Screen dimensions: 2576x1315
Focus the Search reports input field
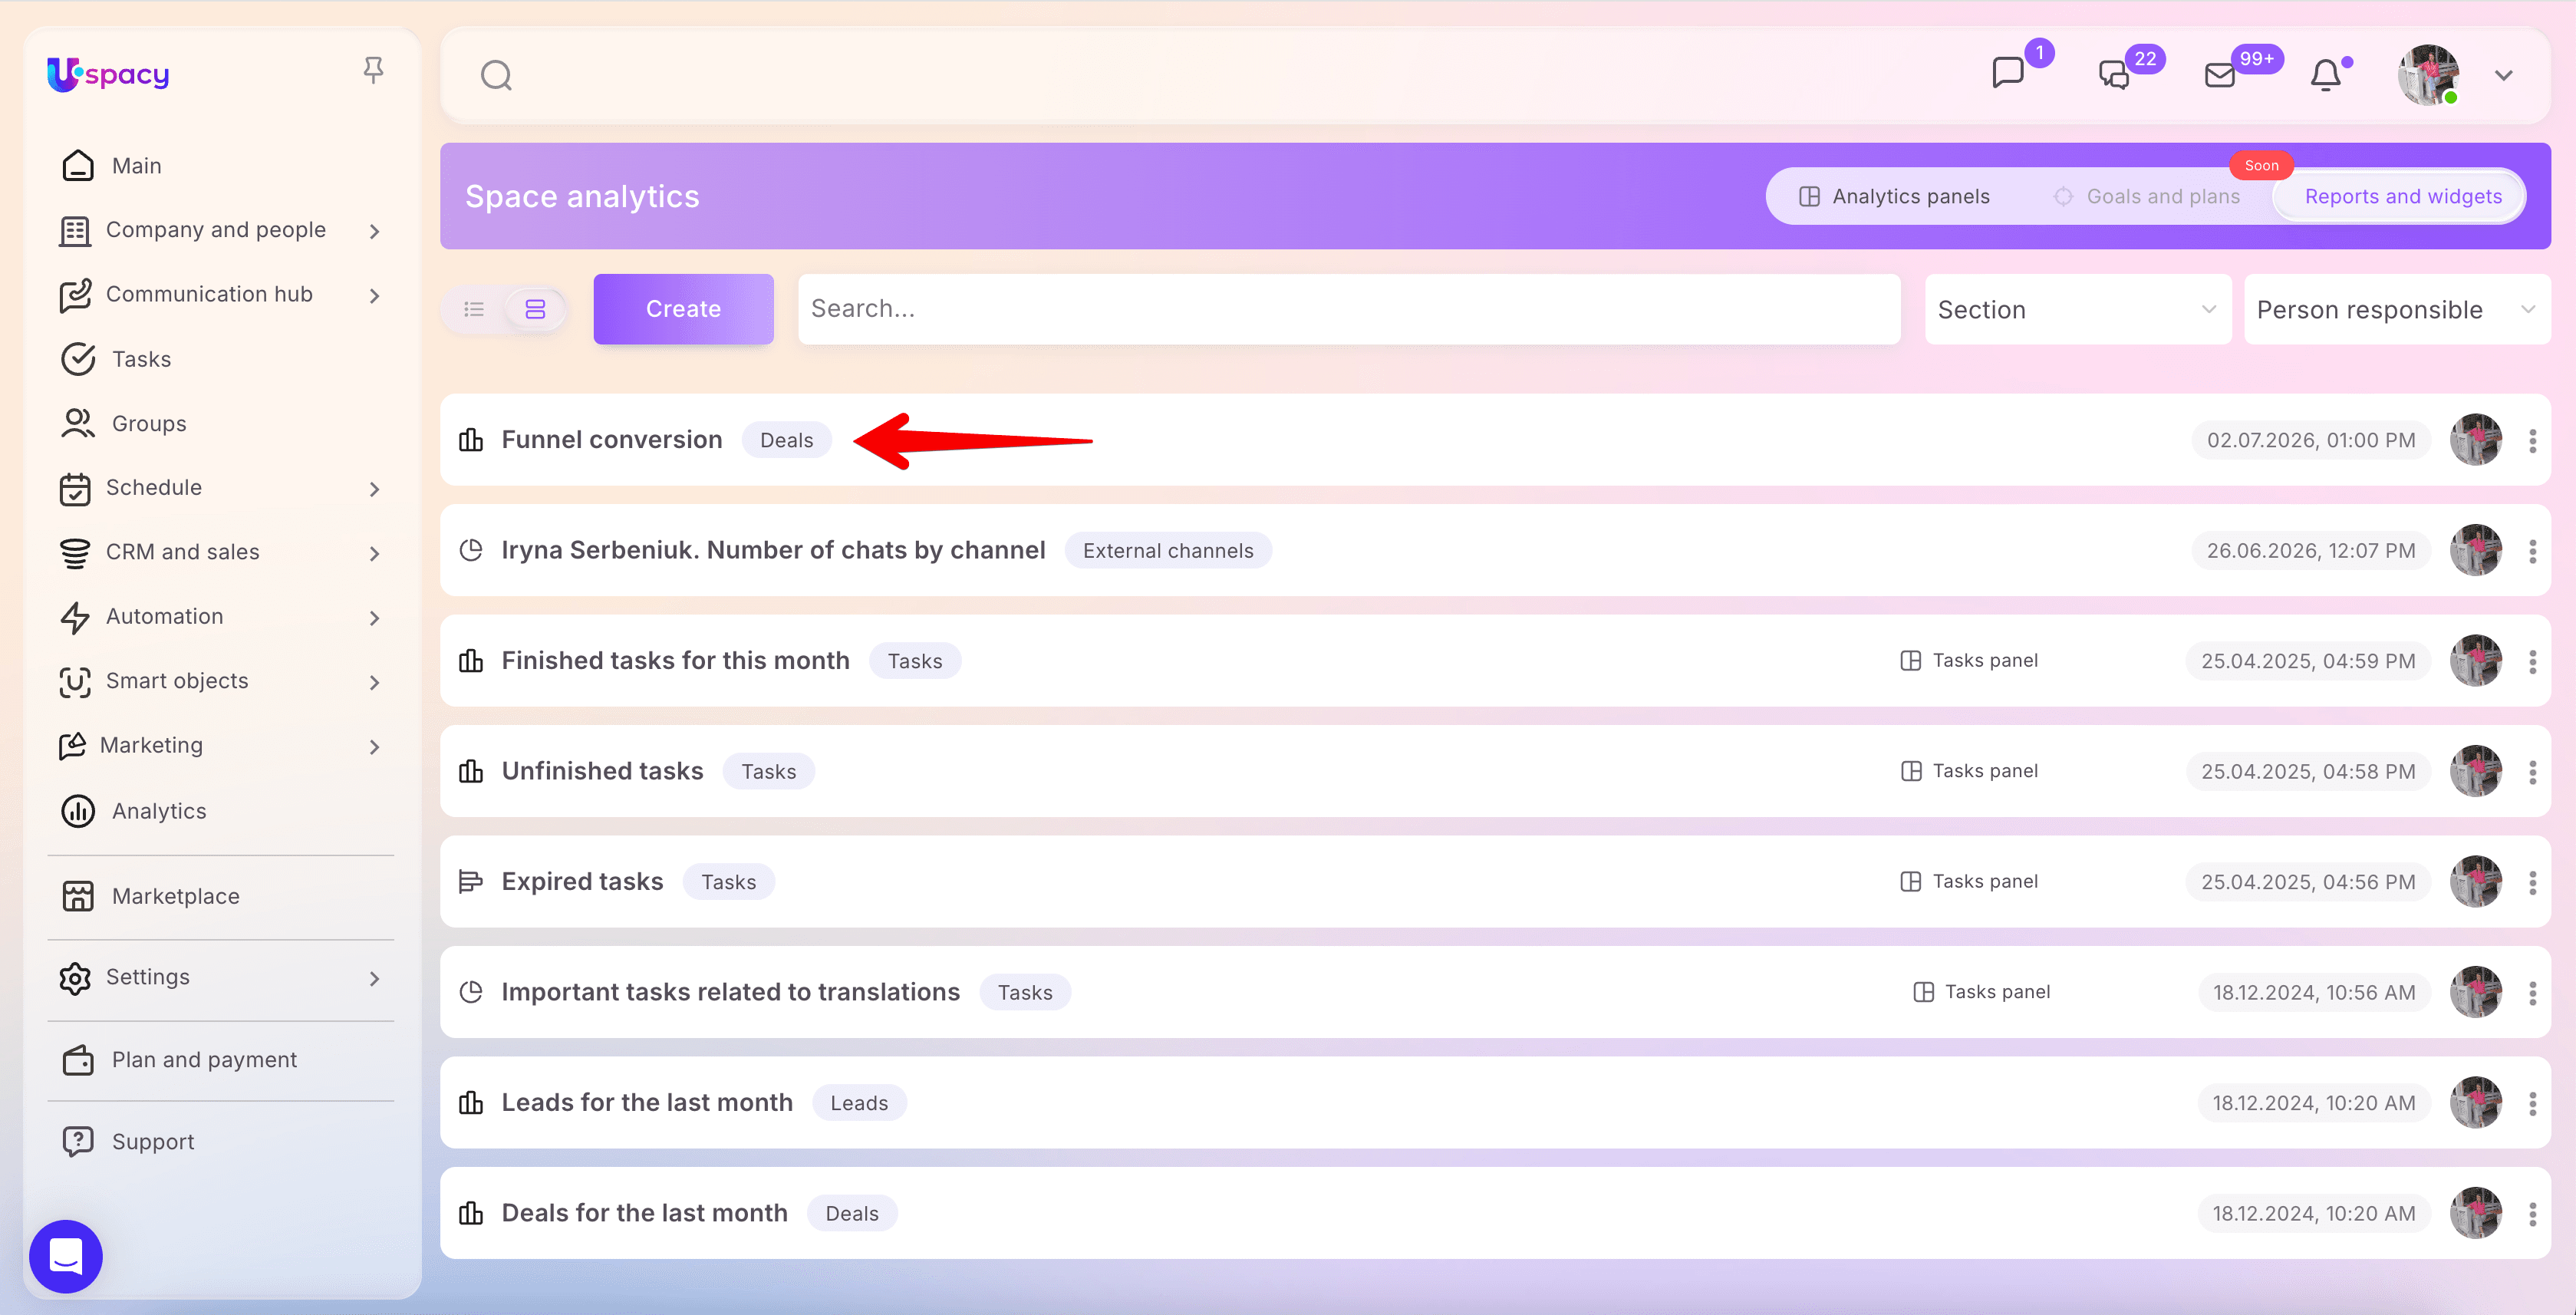pos(1349,309)
